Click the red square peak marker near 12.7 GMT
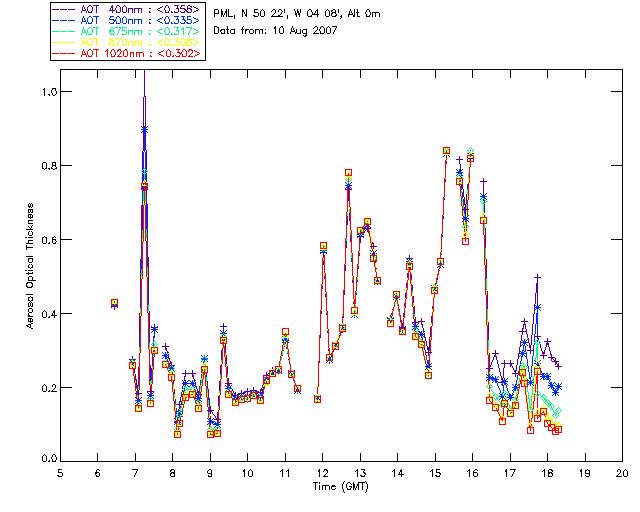The height and width of the screenshot is (512, 640). tap(348, 173)
